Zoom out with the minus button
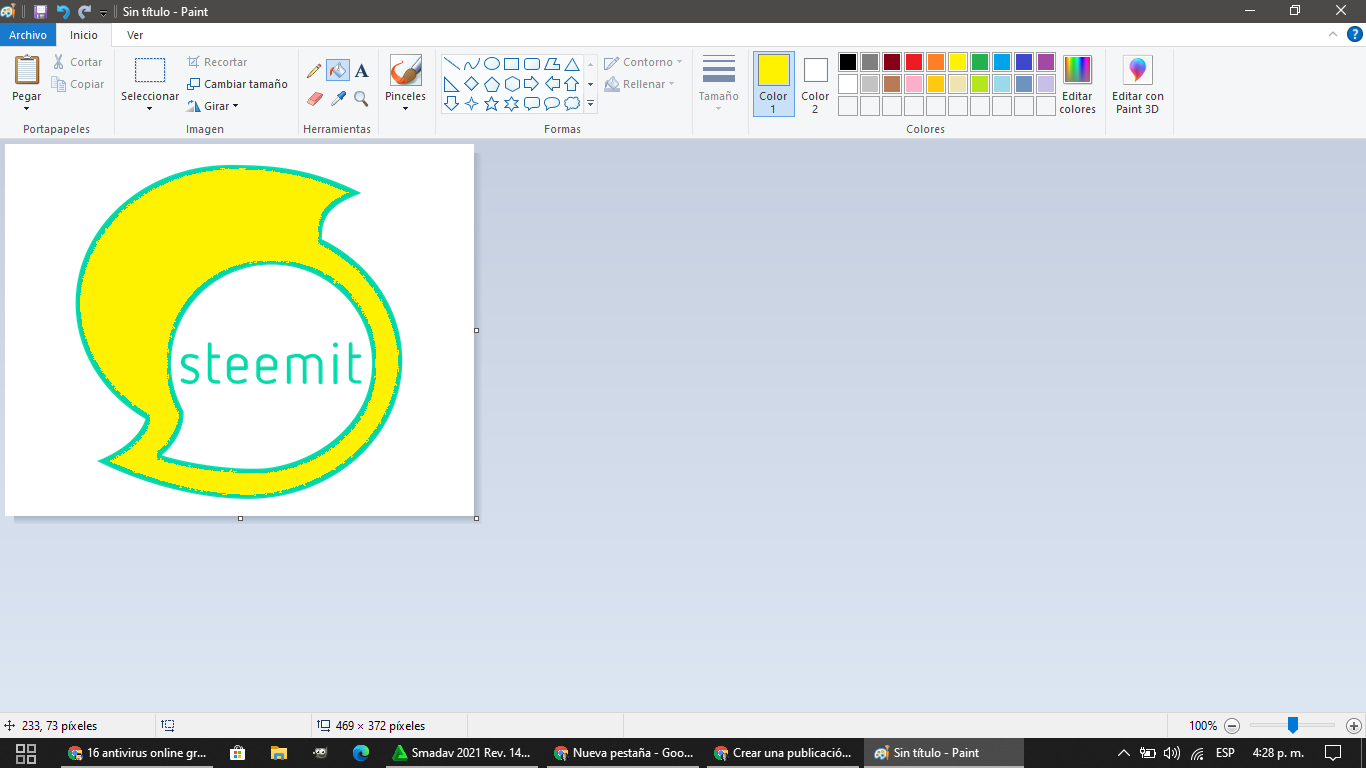Screen dimensions: 1366x768 pos(1232,726)
